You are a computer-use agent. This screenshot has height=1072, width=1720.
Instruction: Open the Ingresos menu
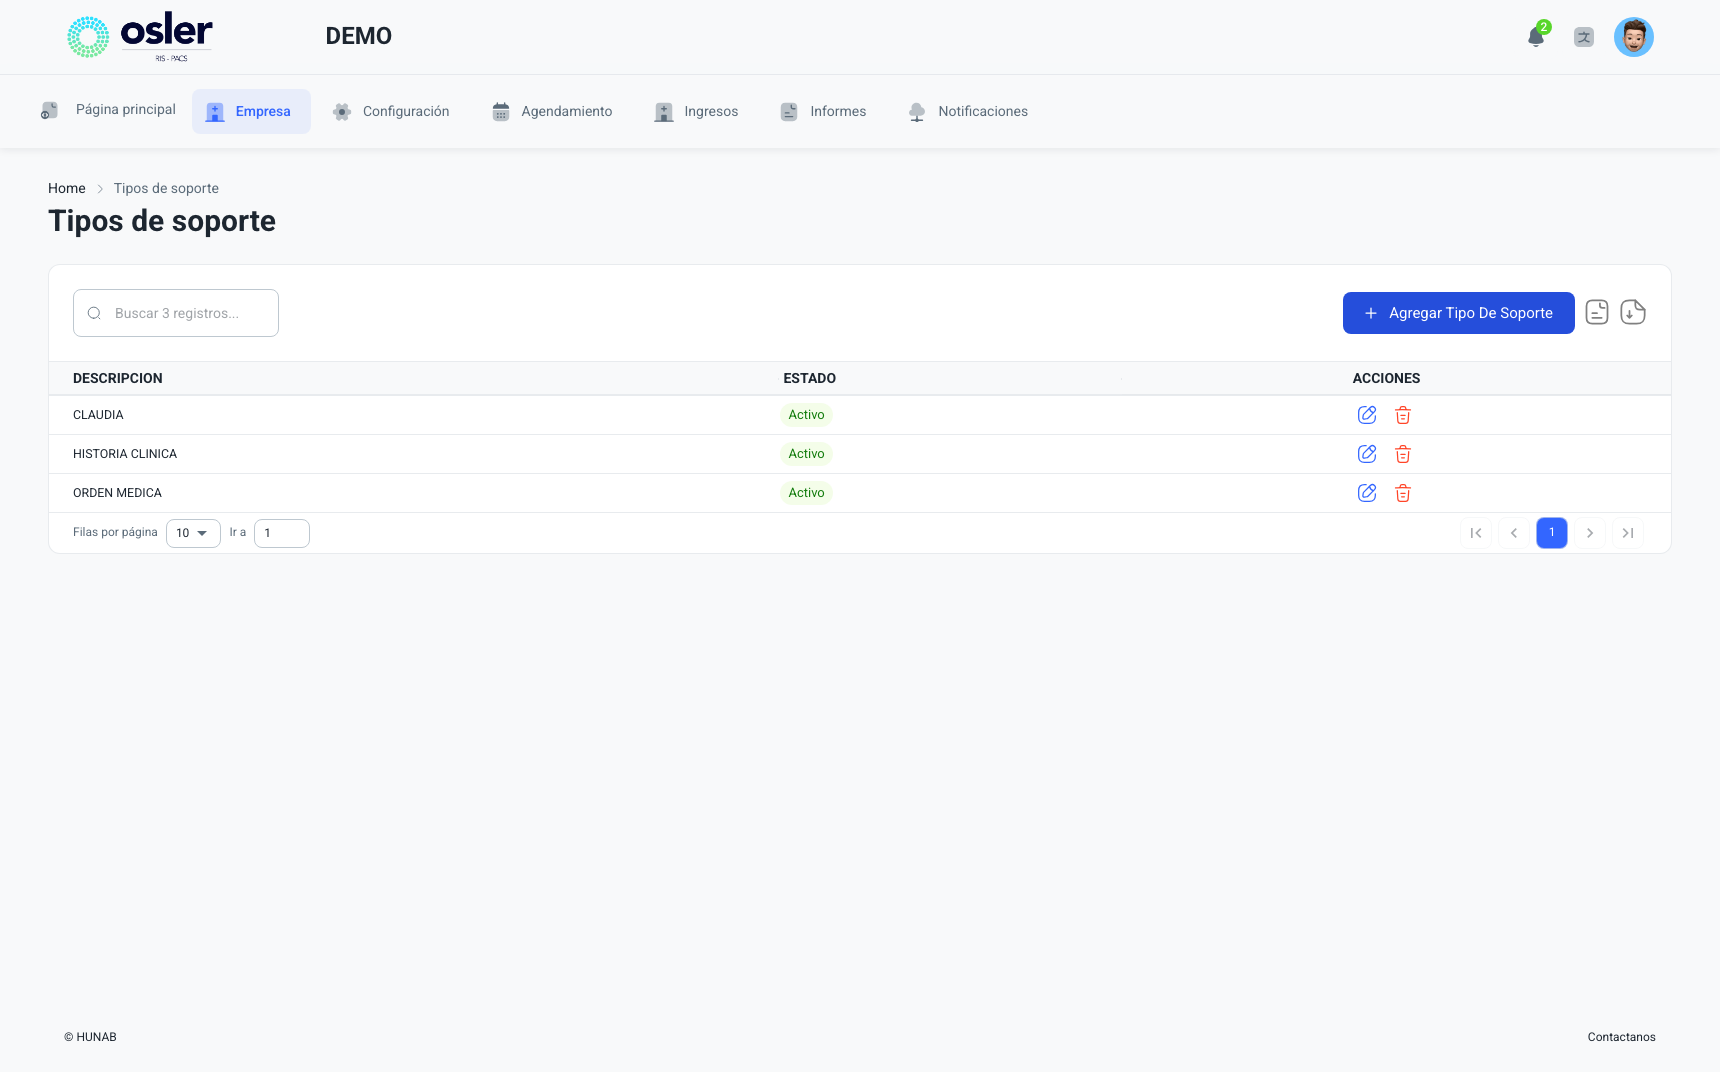coord(696,111)
